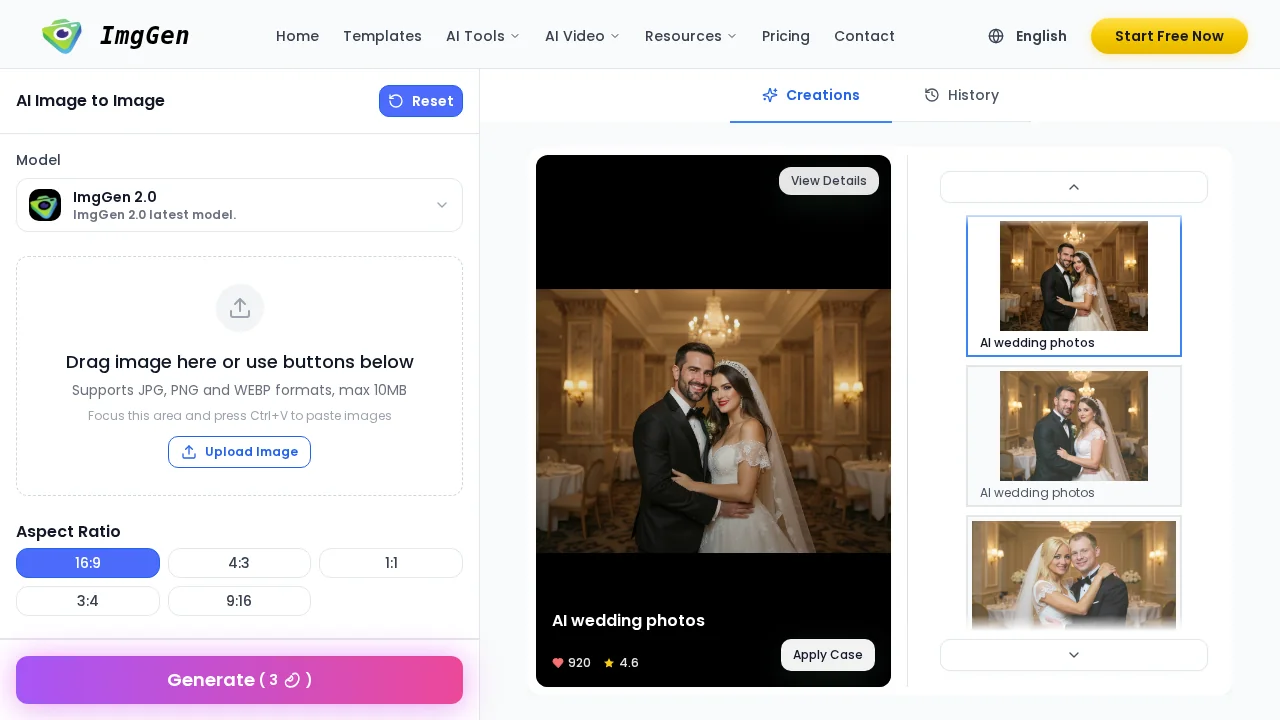Click the globe language icon next to English
This screenshot has width=1280, height=720.
996,36
